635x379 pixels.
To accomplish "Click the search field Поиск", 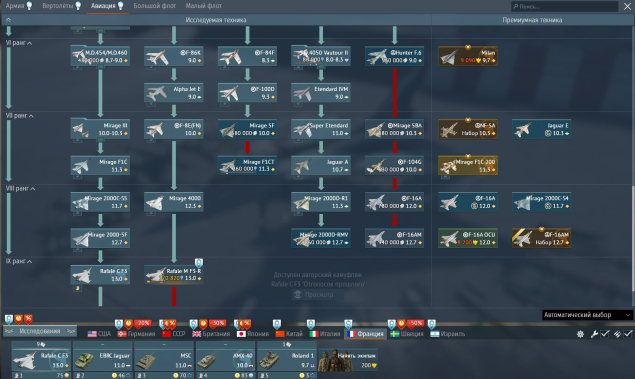I will click(x=564, y=6).
